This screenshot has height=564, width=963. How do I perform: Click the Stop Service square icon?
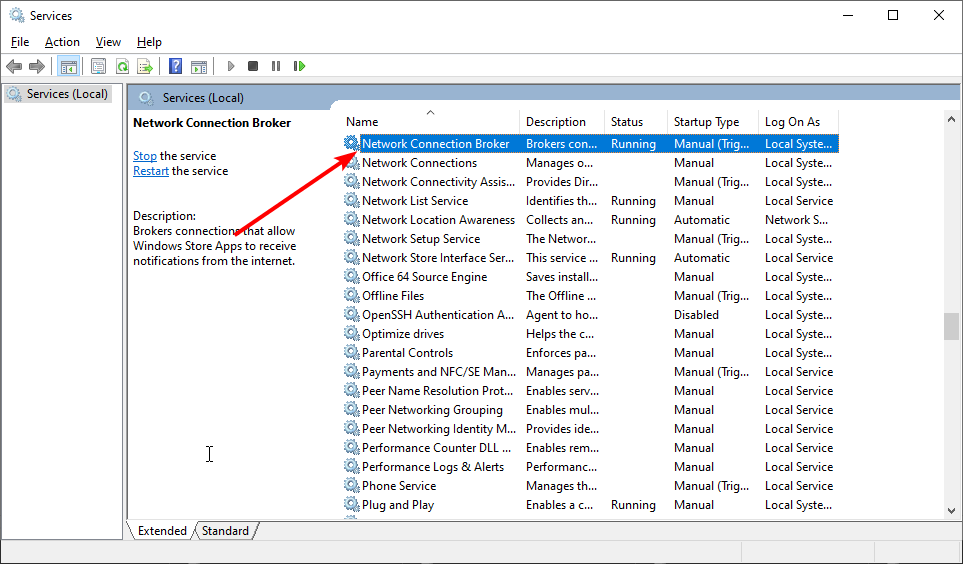click(252, 66)
